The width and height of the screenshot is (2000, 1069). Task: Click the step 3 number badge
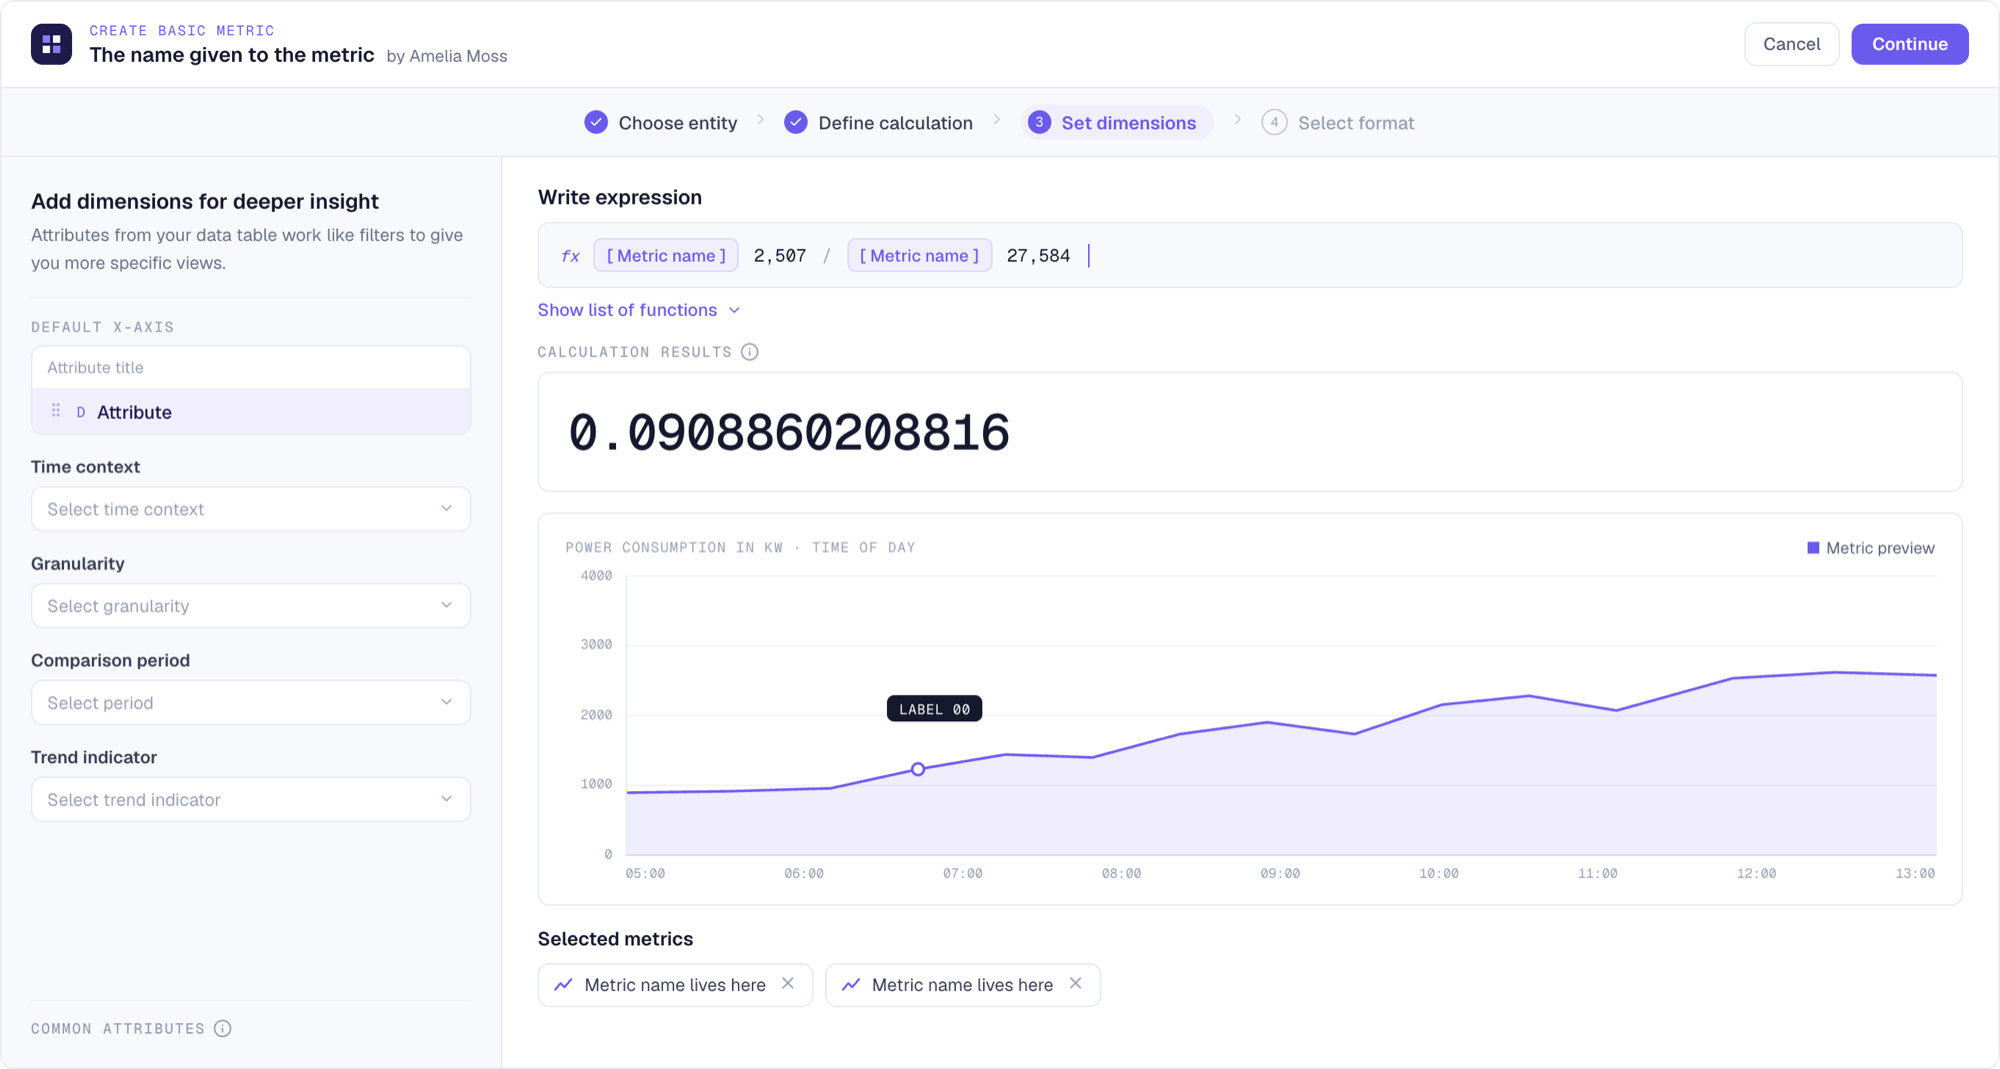[1039, 122]
